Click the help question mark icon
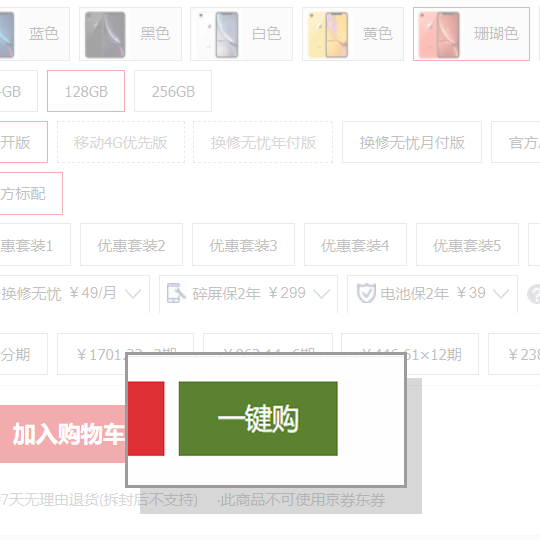This screenshot has width=540, height=540. tap(534, 294)
